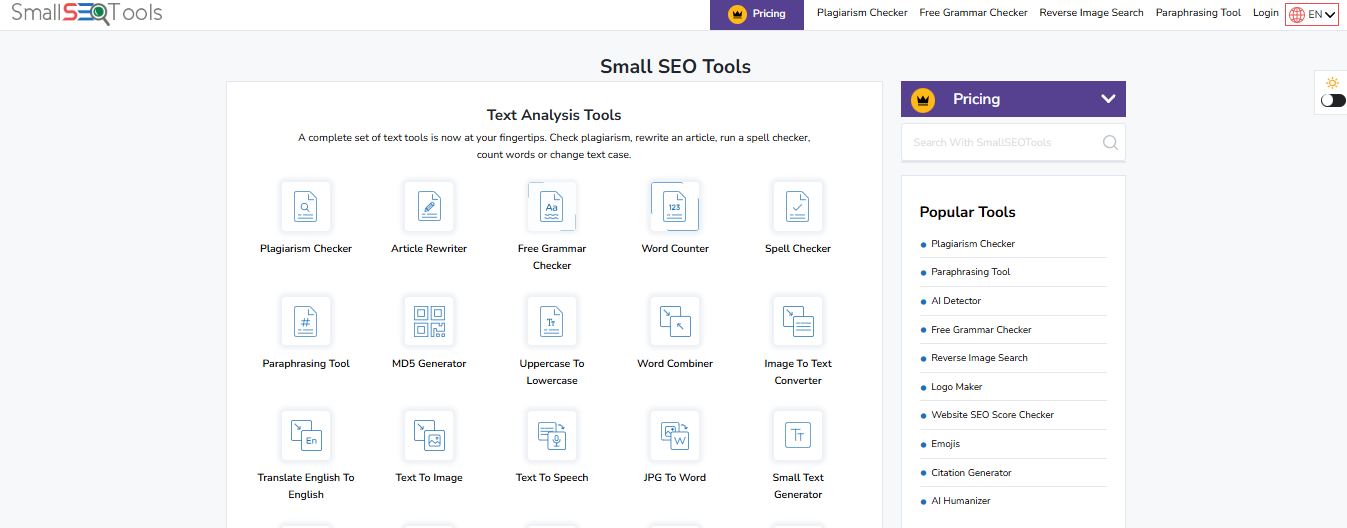Click the MD5 Generator label text

(429, 364)
